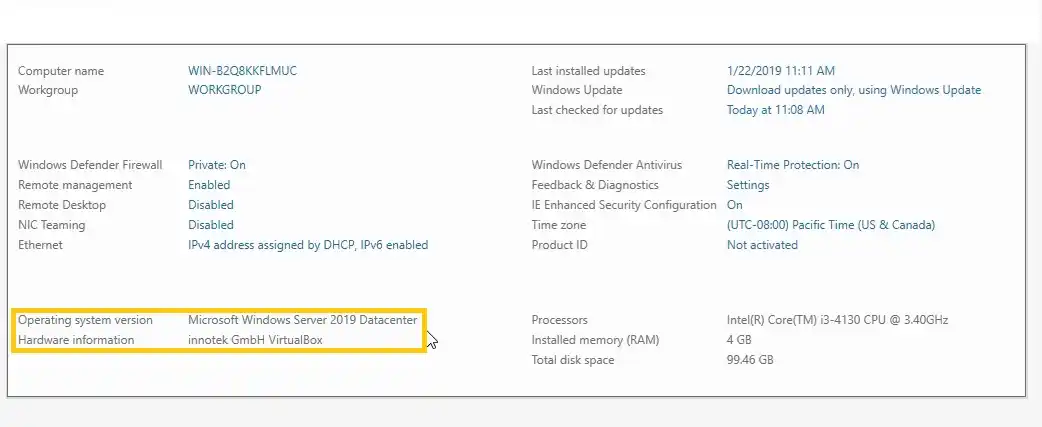Click the 'Time zone' label
Screen dimensions: 1042x427
pyautogui.click(x=558, y=224)
